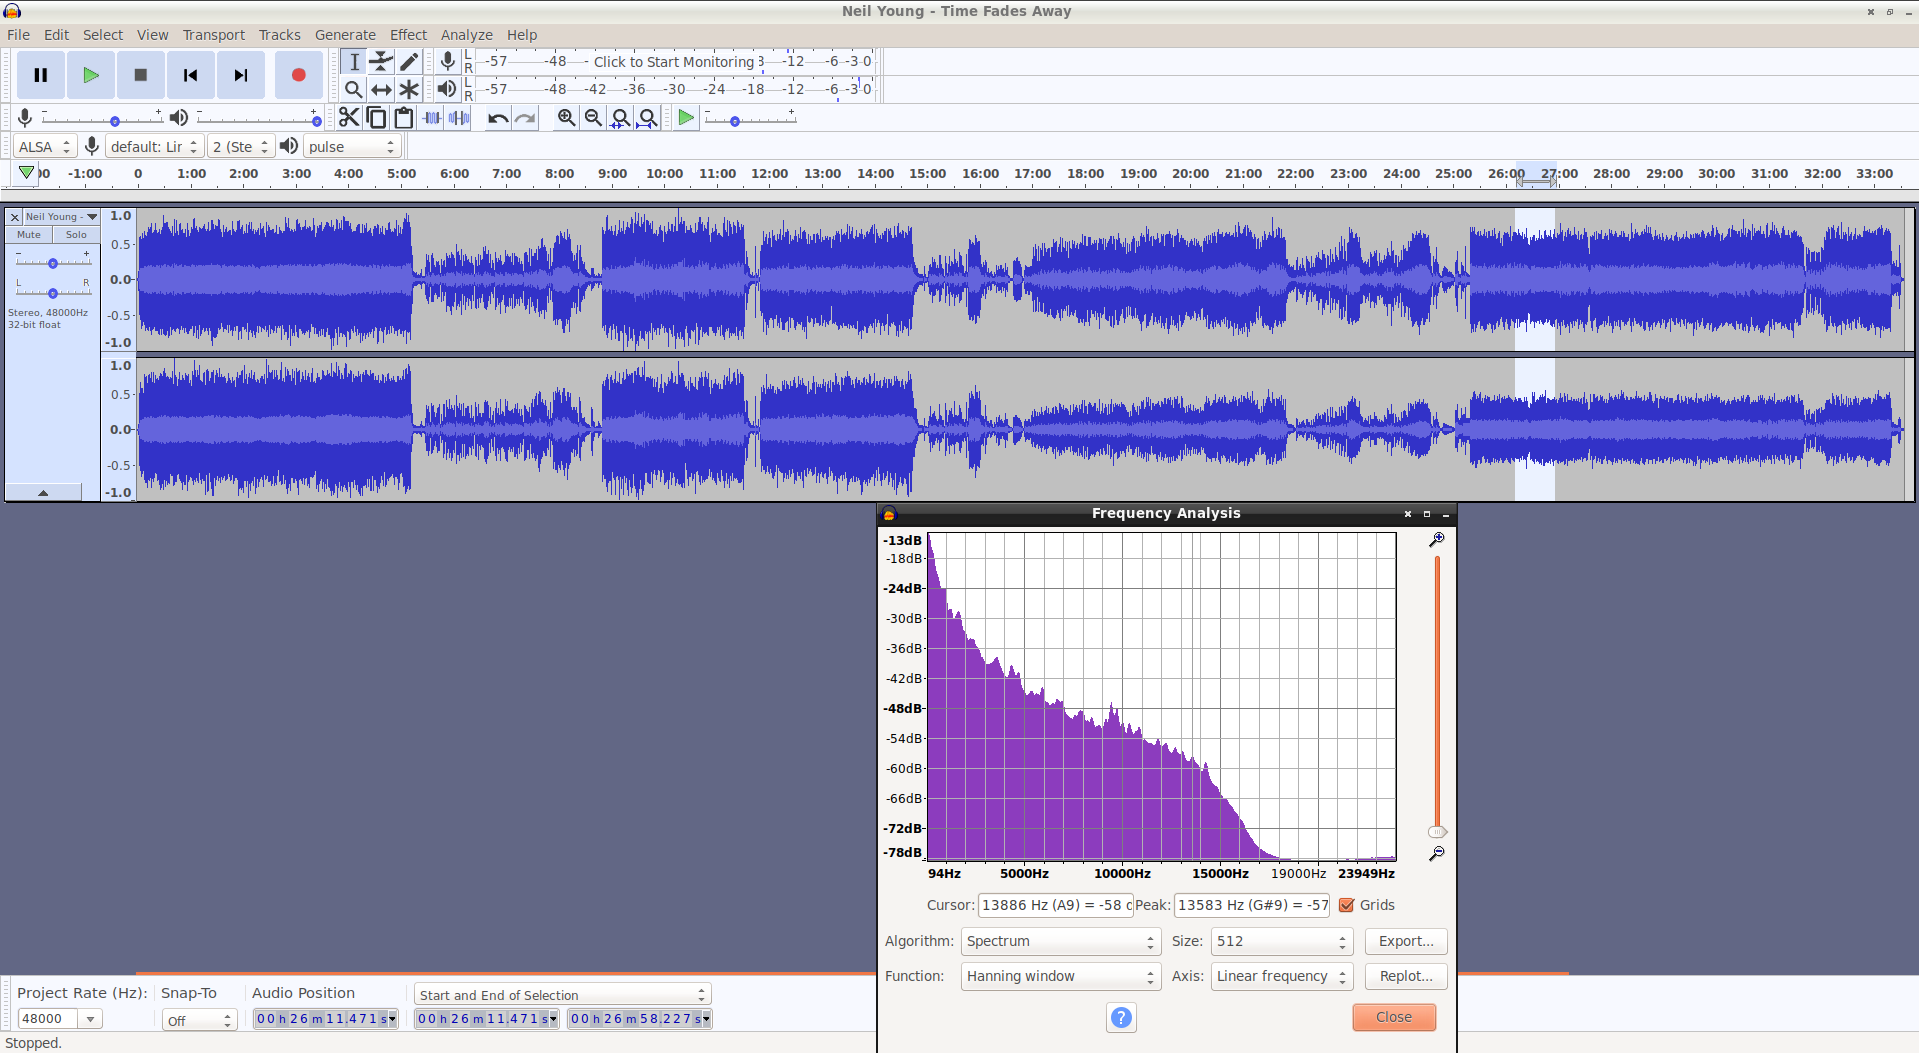Viewport: 1919px width, 1053px height.
Task: Open the Size 512 dropdown
Action: tap(1282, 941)
